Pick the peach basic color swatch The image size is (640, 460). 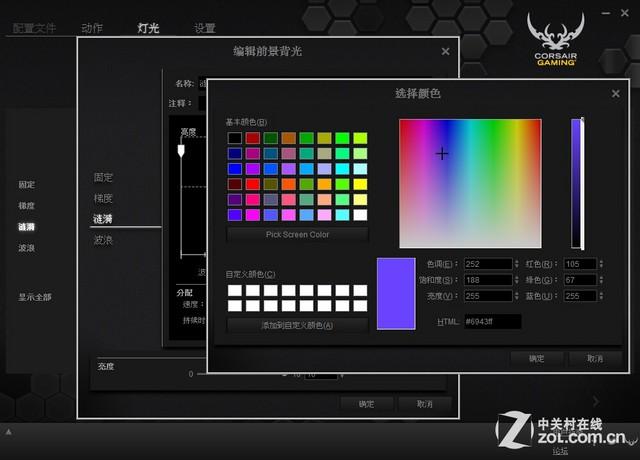pos(324,200)
